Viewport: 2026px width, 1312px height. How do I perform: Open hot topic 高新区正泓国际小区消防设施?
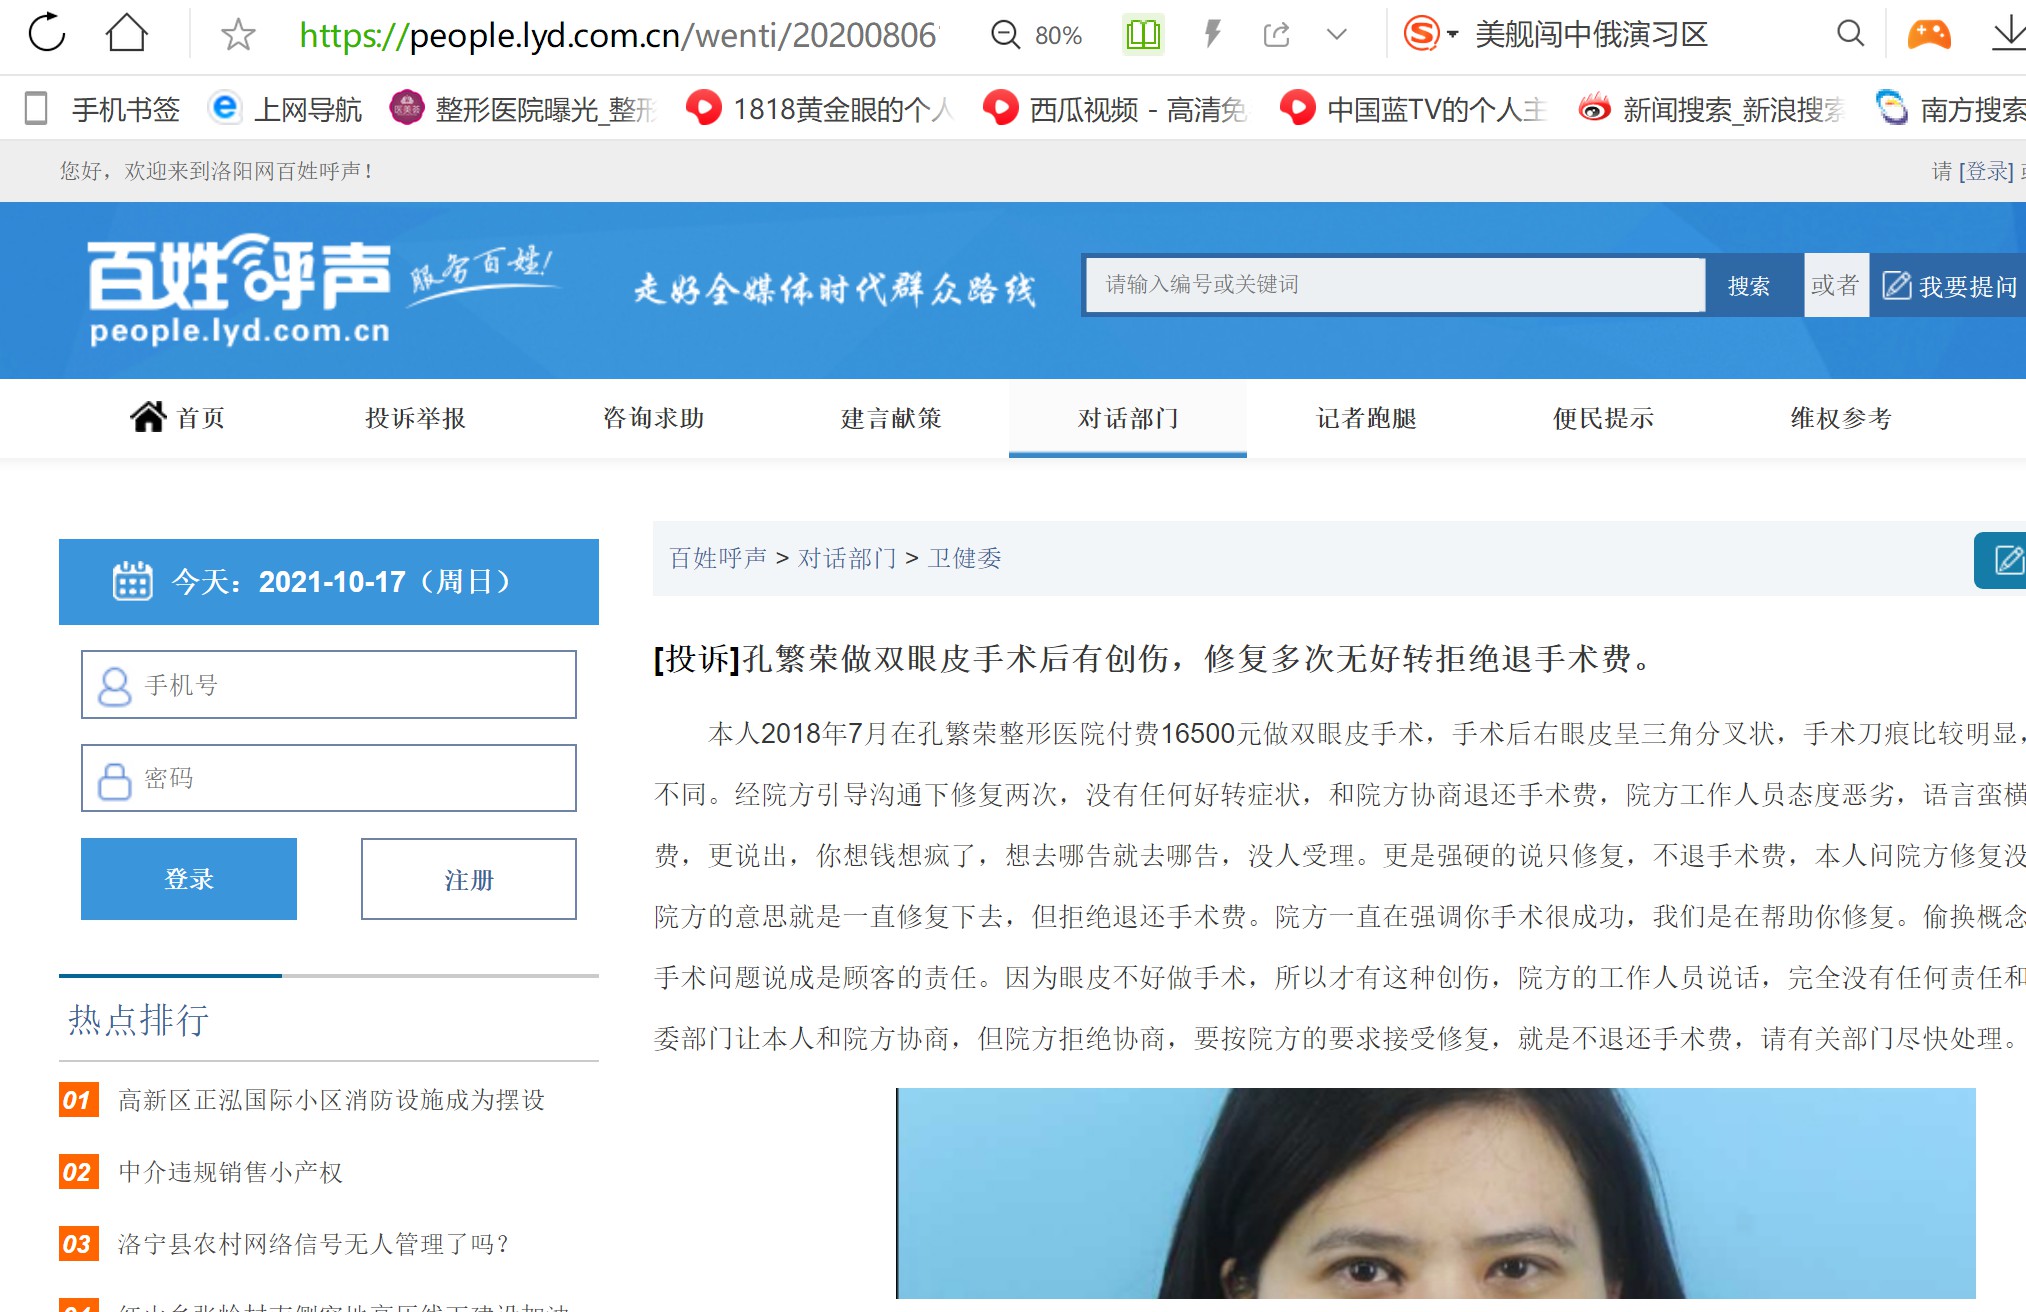(331, 1100)
